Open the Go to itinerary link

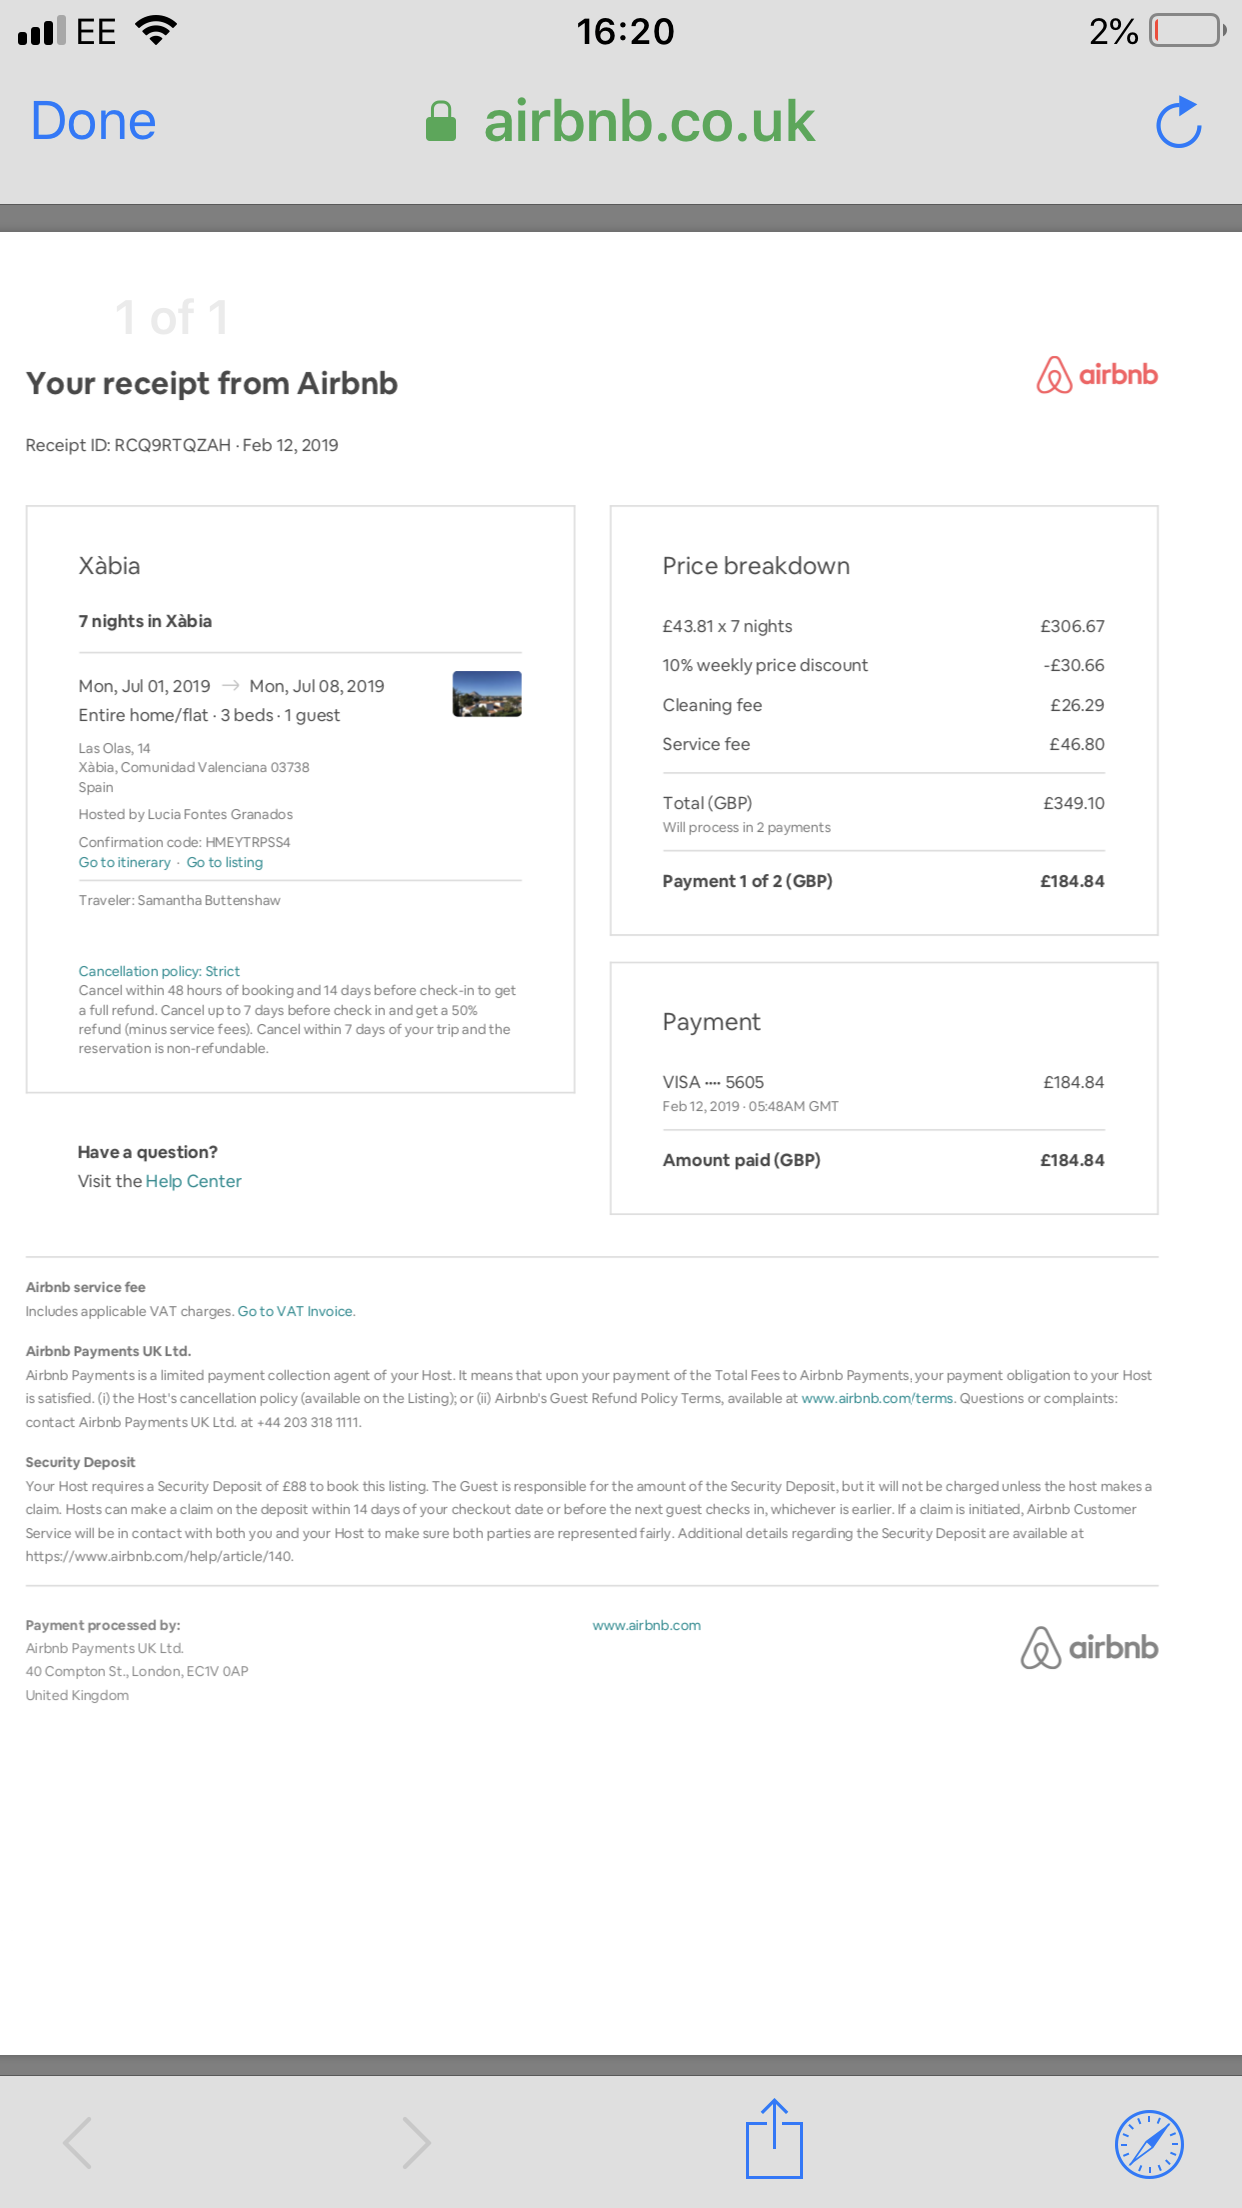(124, 862)
